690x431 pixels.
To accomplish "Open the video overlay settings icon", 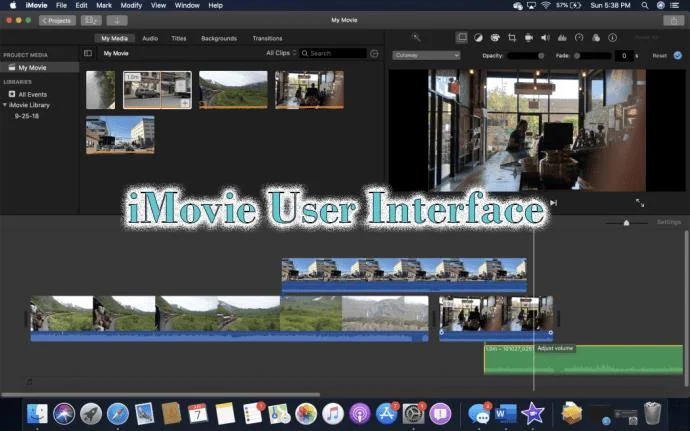I will coord(462,38).
